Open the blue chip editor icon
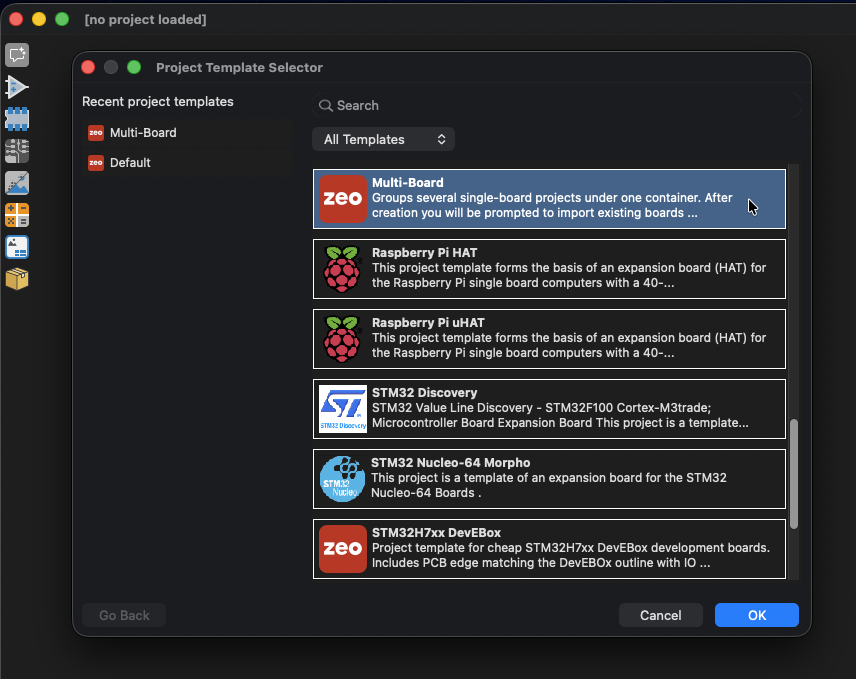The image size is (856, 679). coord(17,119)
